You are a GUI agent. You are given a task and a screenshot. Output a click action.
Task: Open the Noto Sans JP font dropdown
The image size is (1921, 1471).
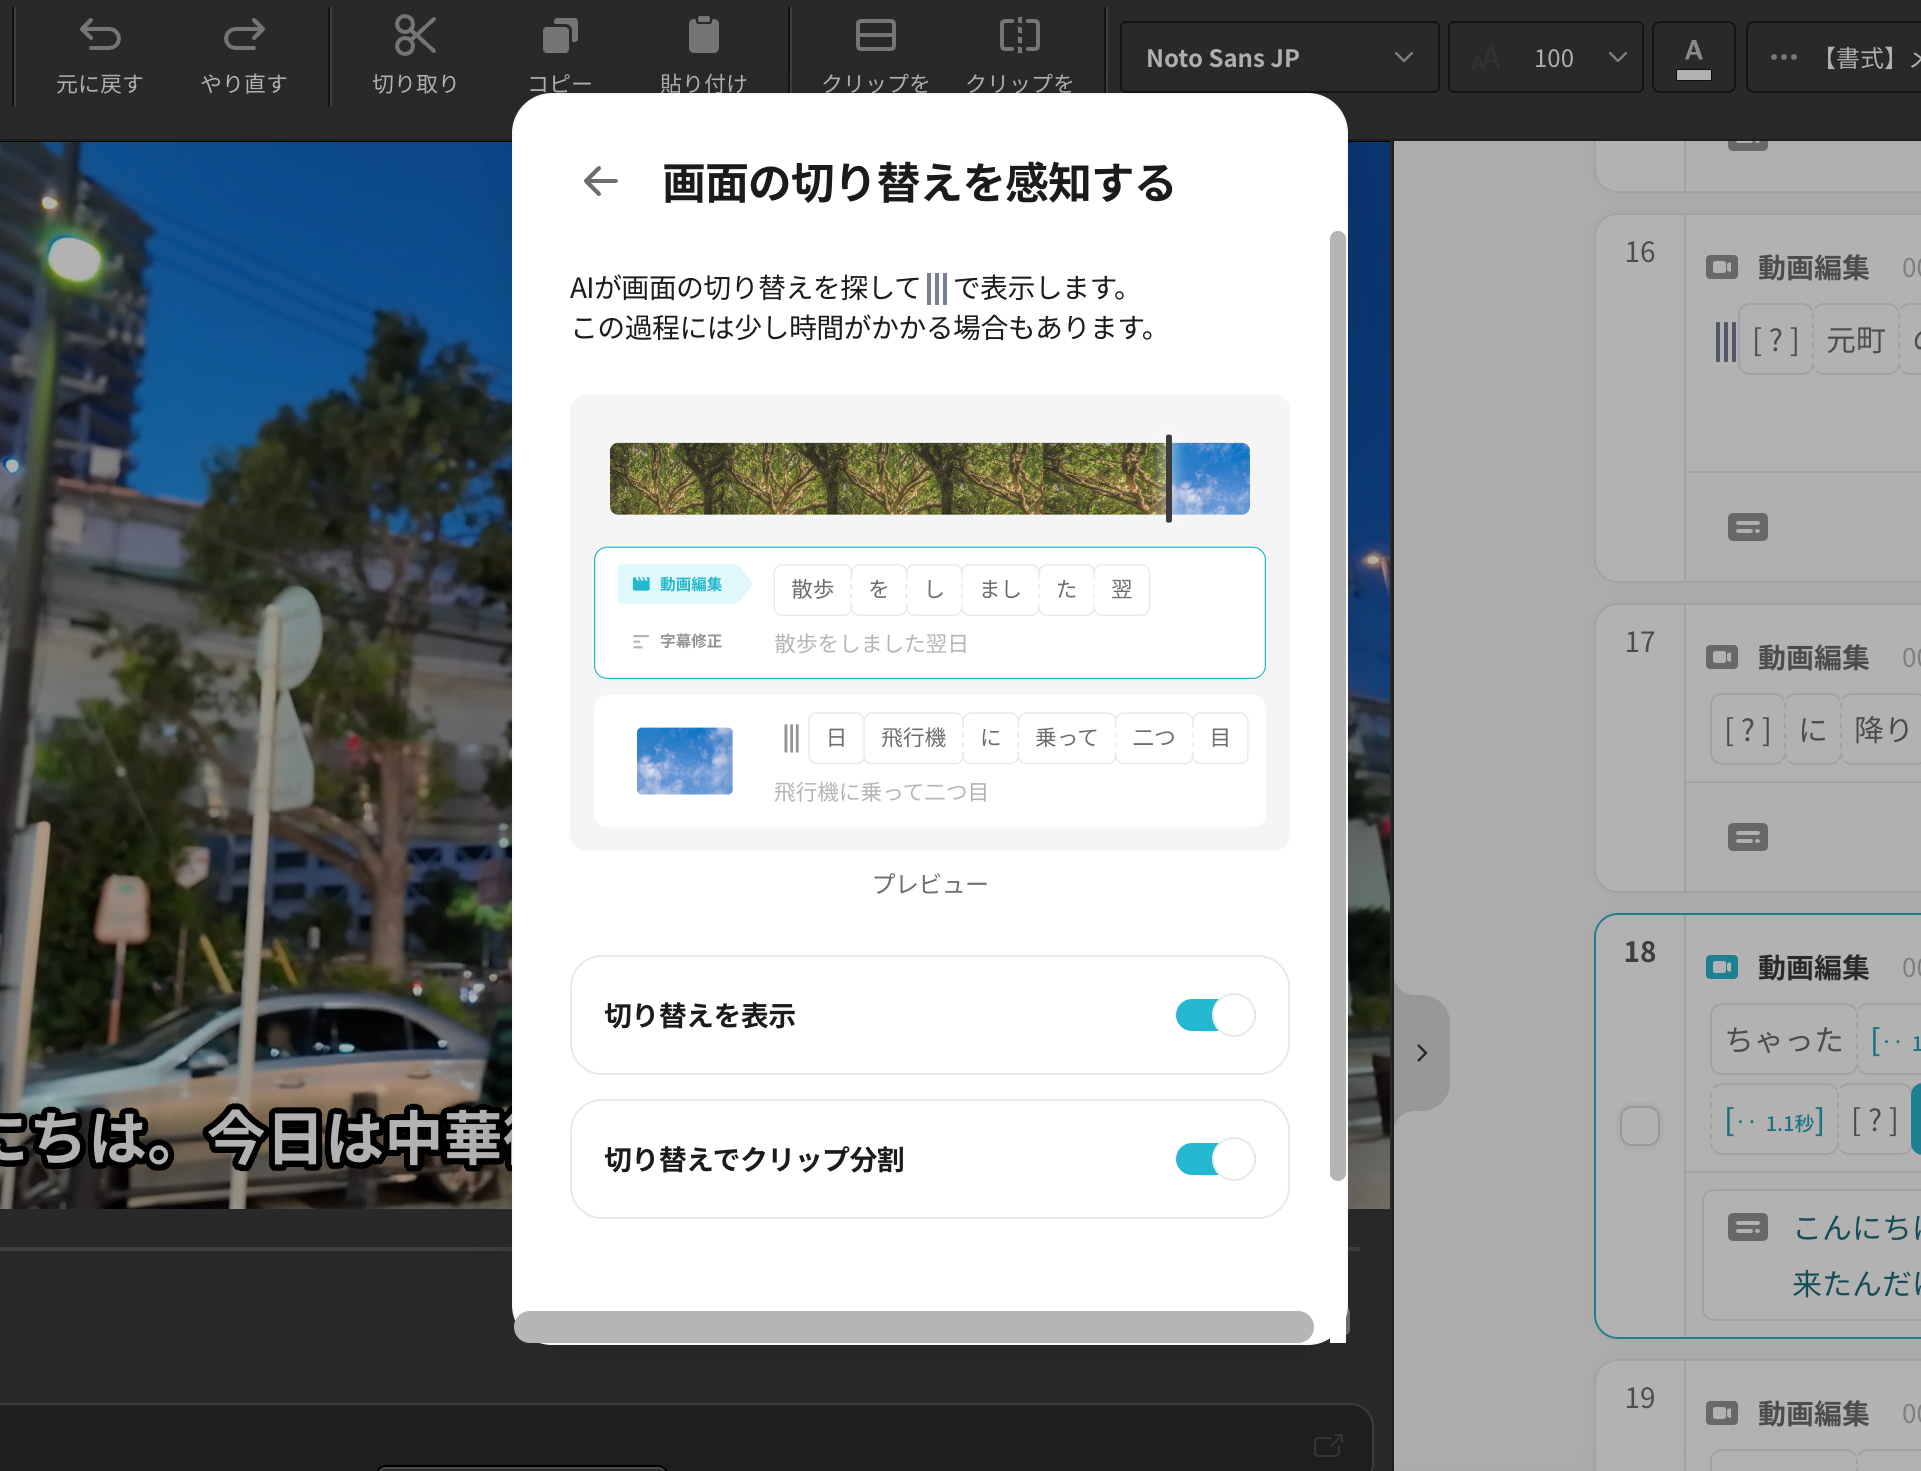click(1278, 58)
